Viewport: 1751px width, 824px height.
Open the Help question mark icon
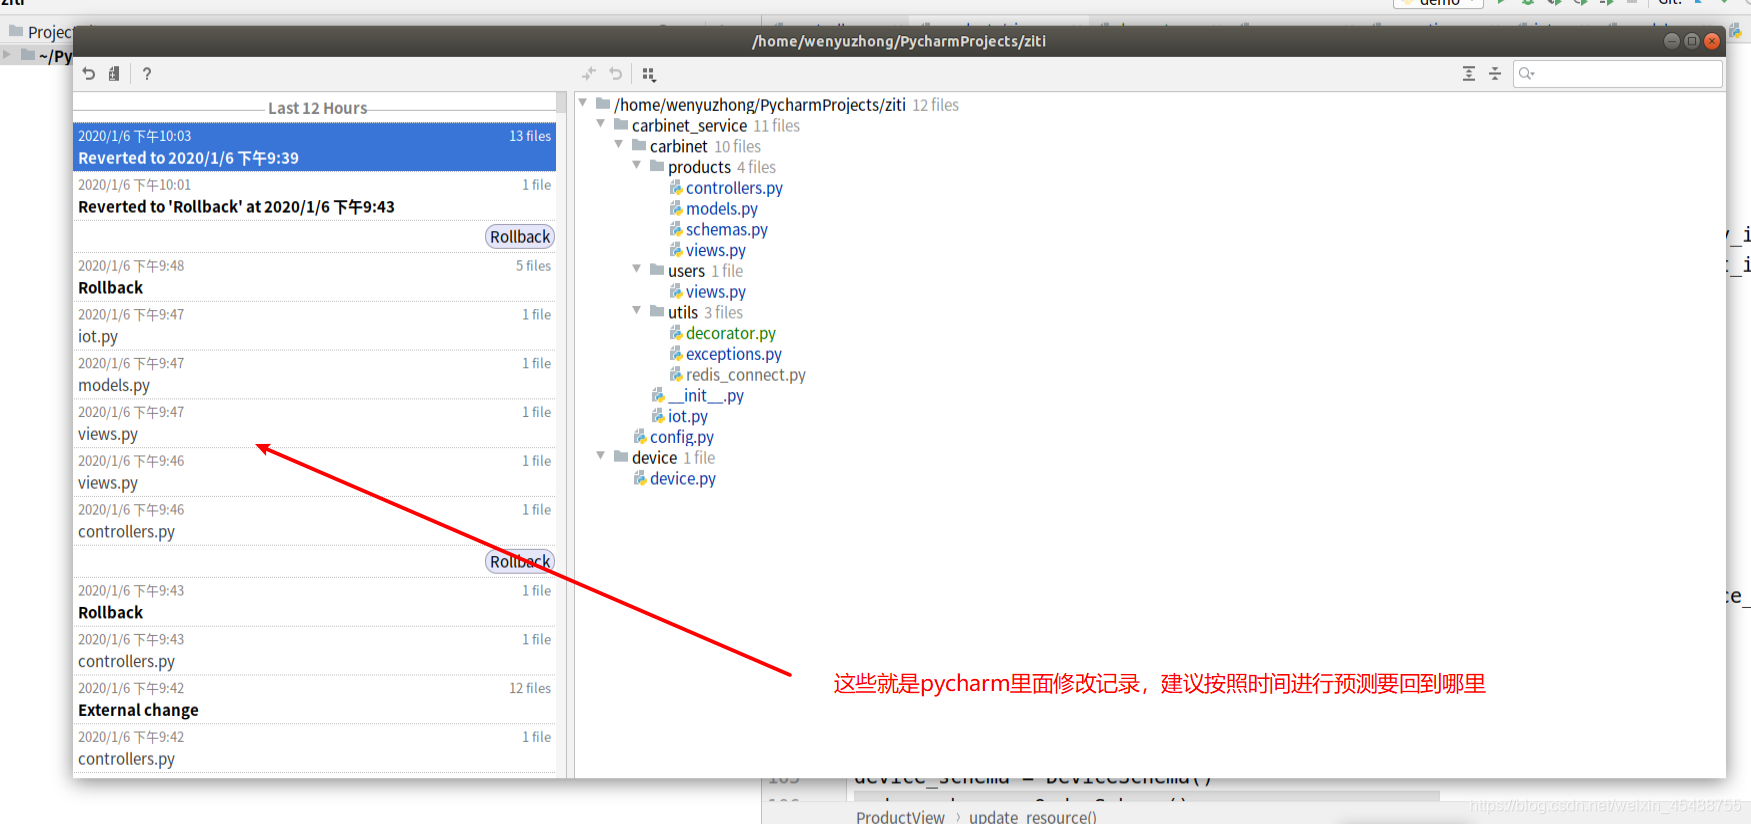tap(147, 74)
